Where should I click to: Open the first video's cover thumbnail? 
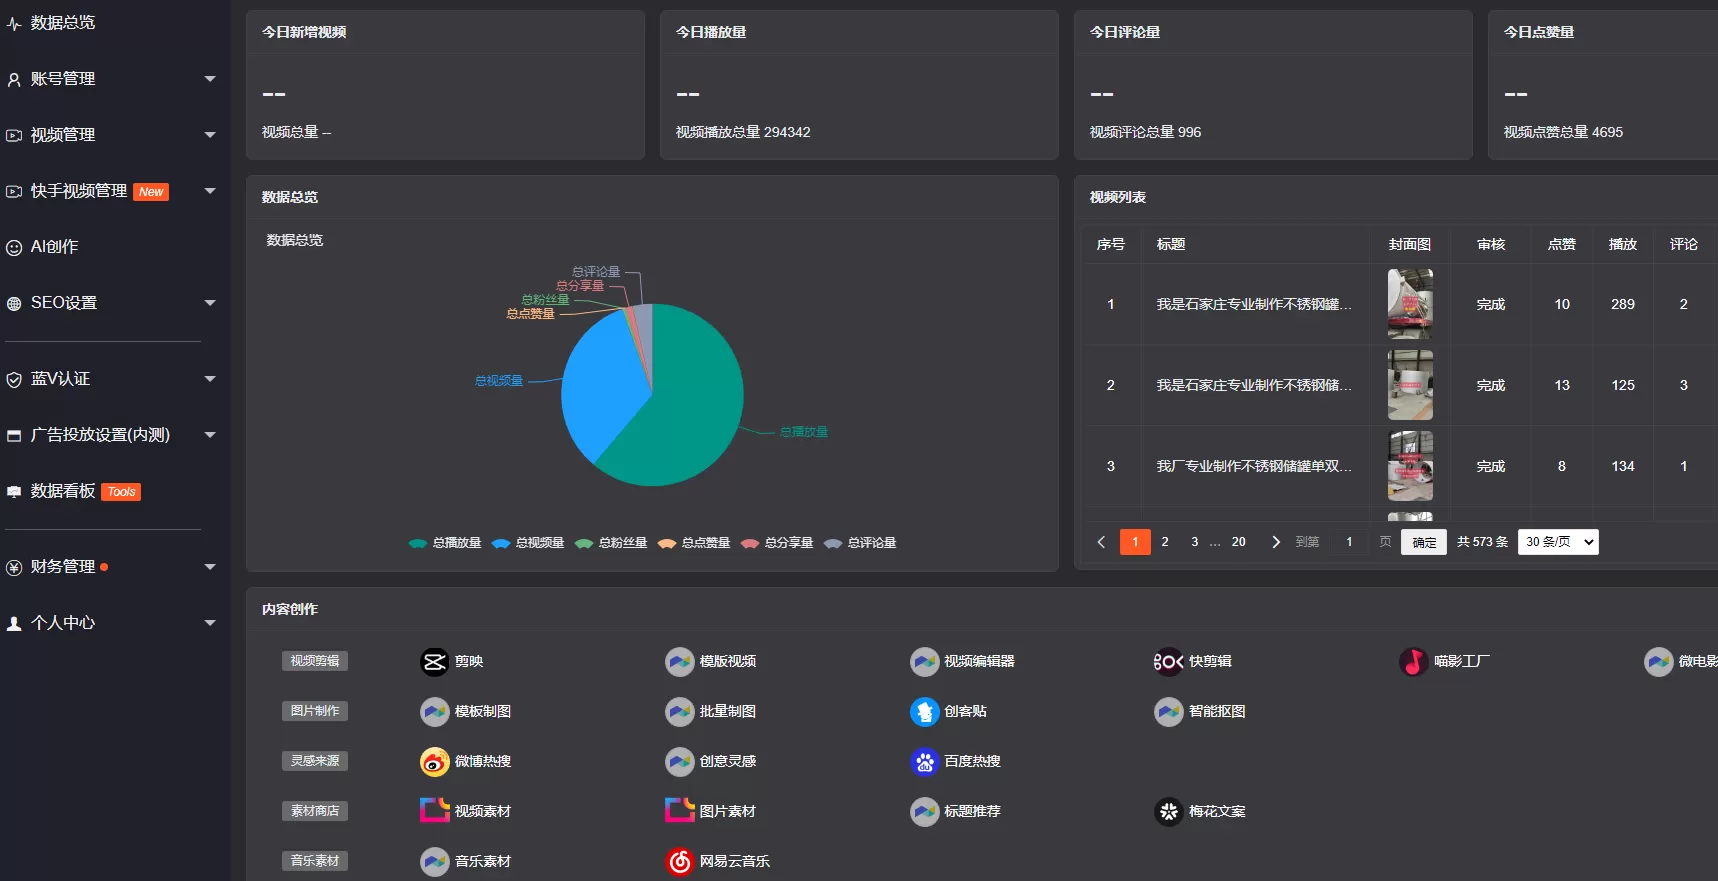click(x=1410, y=304)
